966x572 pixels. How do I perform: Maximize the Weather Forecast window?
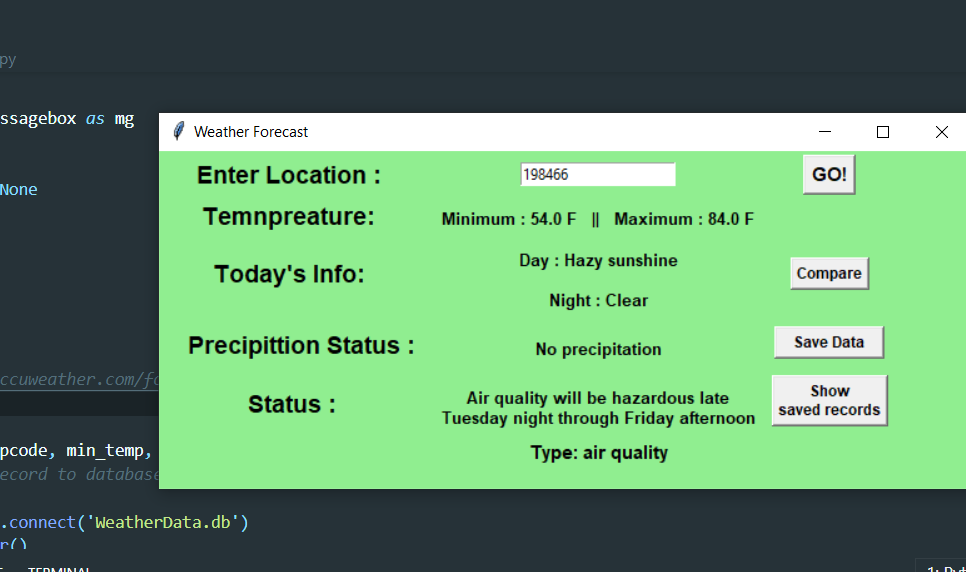[x=883, y=132]
